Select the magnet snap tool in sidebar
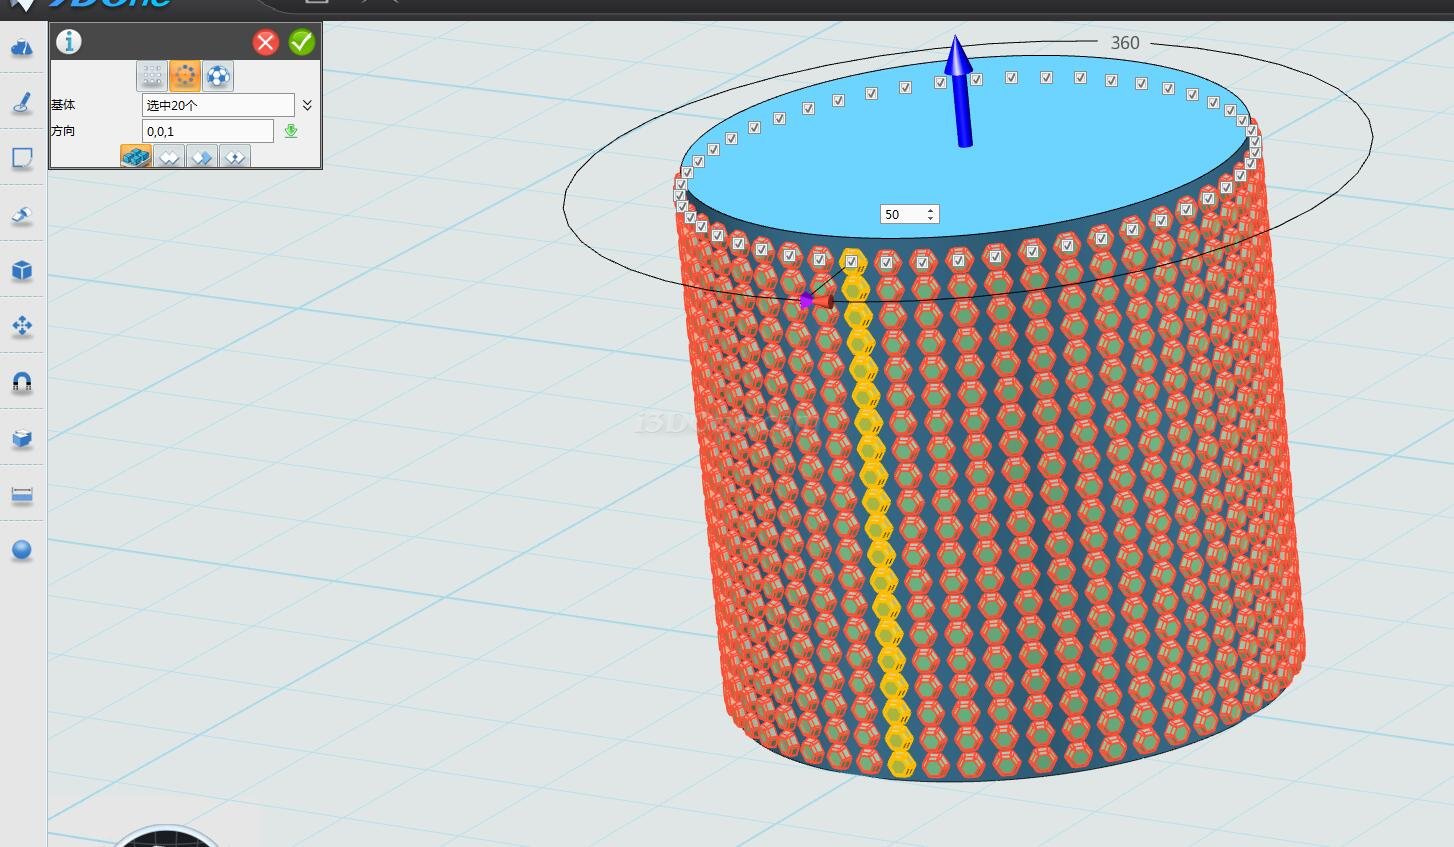Screen dimensions: 1454x847 (21, 382)
